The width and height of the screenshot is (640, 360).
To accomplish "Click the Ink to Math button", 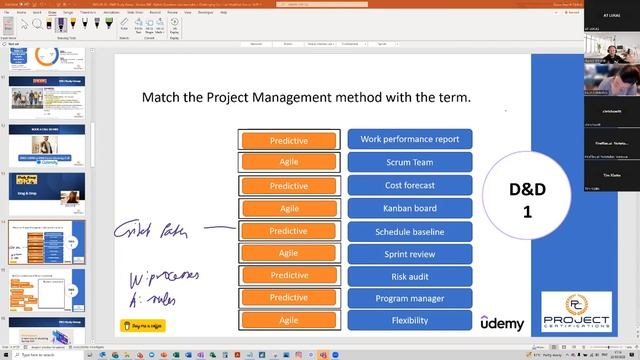I will [160, 26].
